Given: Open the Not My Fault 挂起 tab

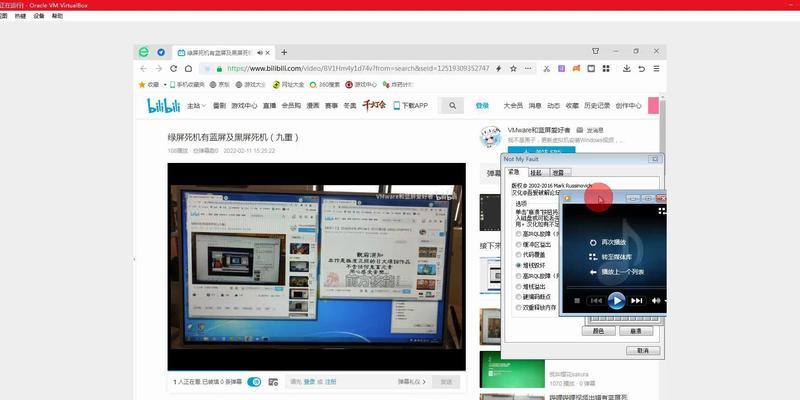Looking at the screenshot, I should click(537, 172).
